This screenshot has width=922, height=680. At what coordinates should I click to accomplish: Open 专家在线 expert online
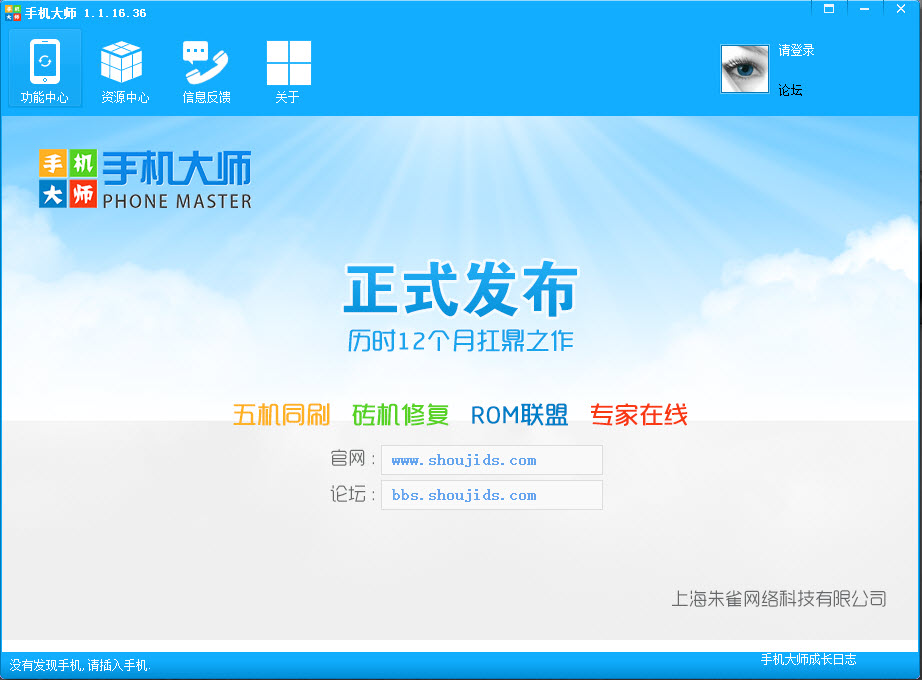pos(638,416)
